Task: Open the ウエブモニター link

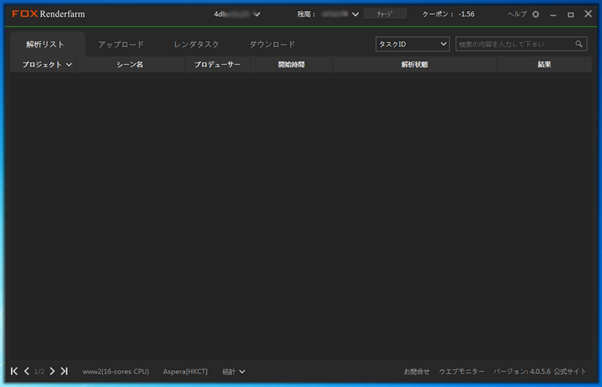Action: tap(461, 371)
